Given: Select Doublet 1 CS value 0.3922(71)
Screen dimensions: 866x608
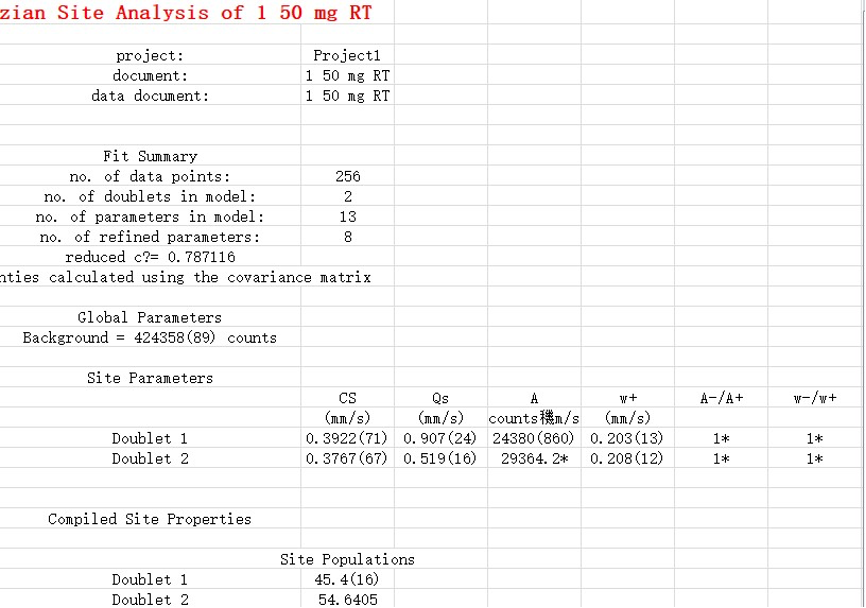Looking at the screenshot, I should tap(347, 438).
